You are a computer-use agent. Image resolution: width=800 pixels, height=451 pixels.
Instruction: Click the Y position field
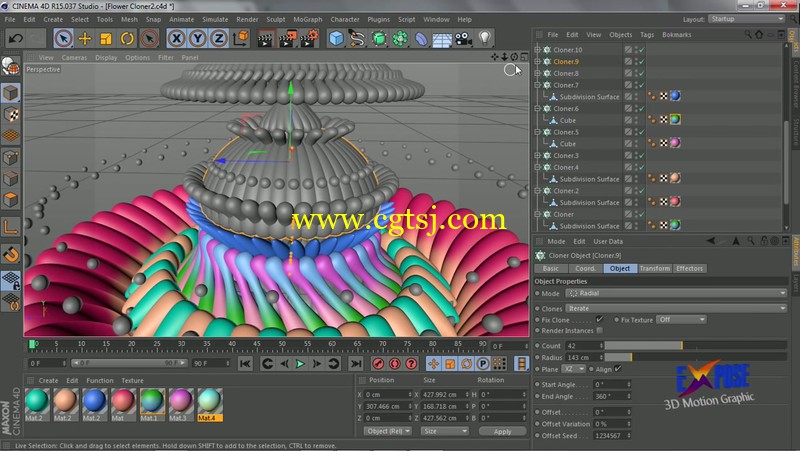tap(387, 406)
